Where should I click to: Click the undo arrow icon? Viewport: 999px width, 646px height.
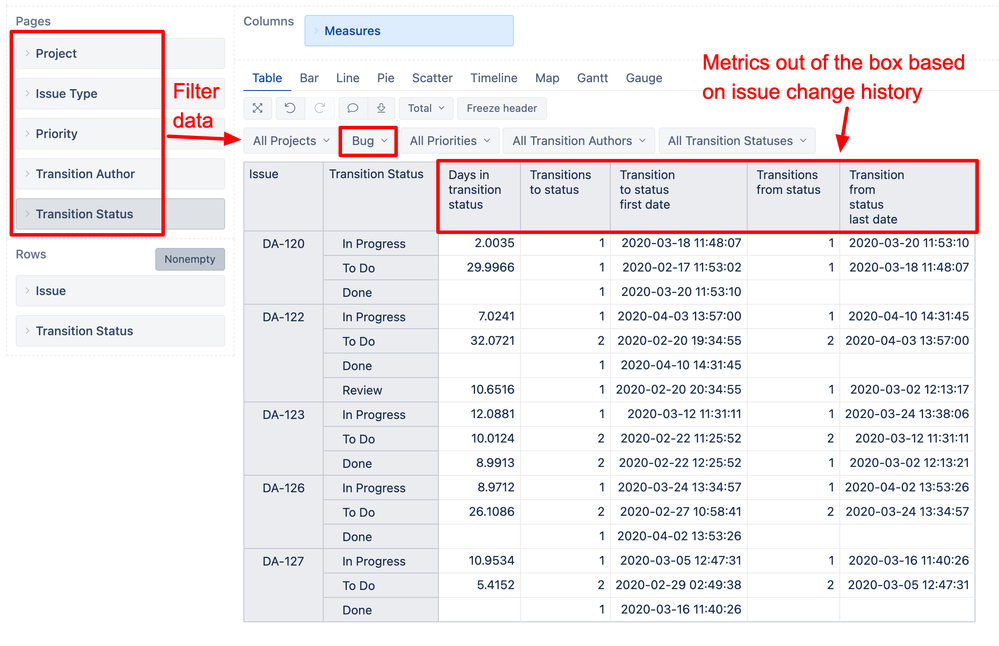(290, 108)
